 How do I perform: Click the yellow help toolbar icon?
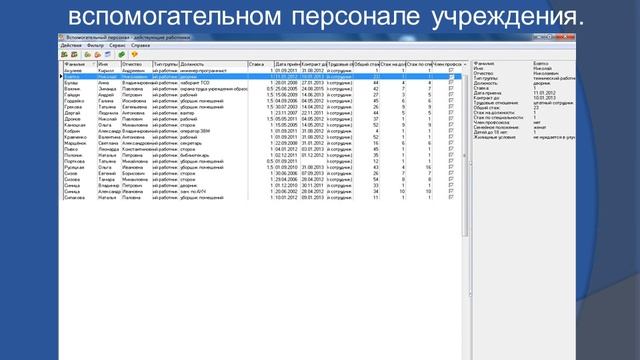[134, 54]
